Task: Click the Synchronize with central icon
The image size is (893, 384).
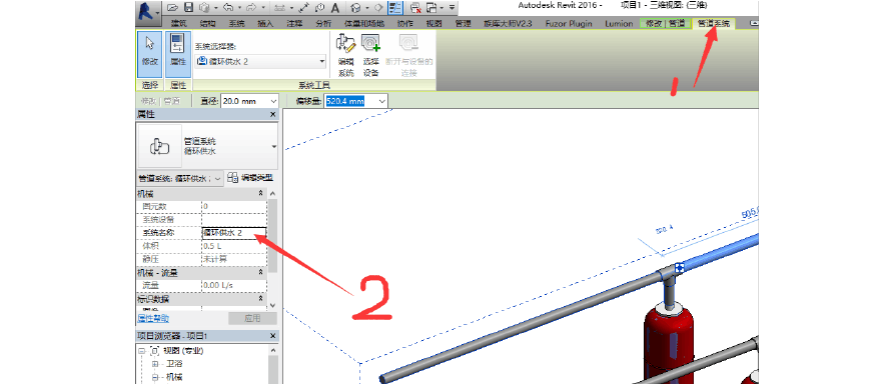Action: [x=204, y=8]
